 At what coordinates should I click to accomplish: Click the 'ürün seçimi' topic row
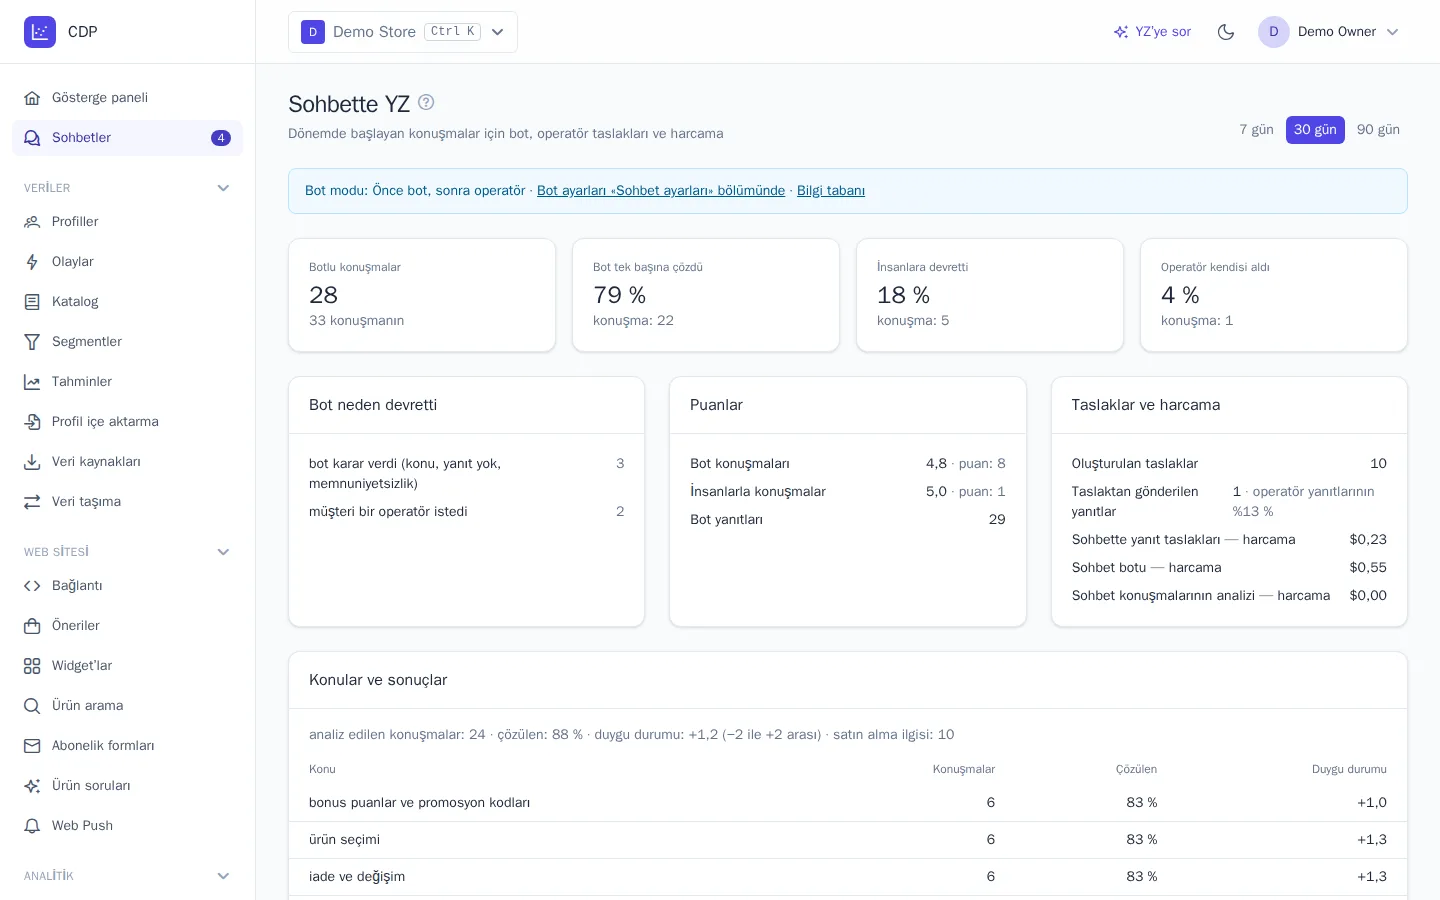pos(848,840)
